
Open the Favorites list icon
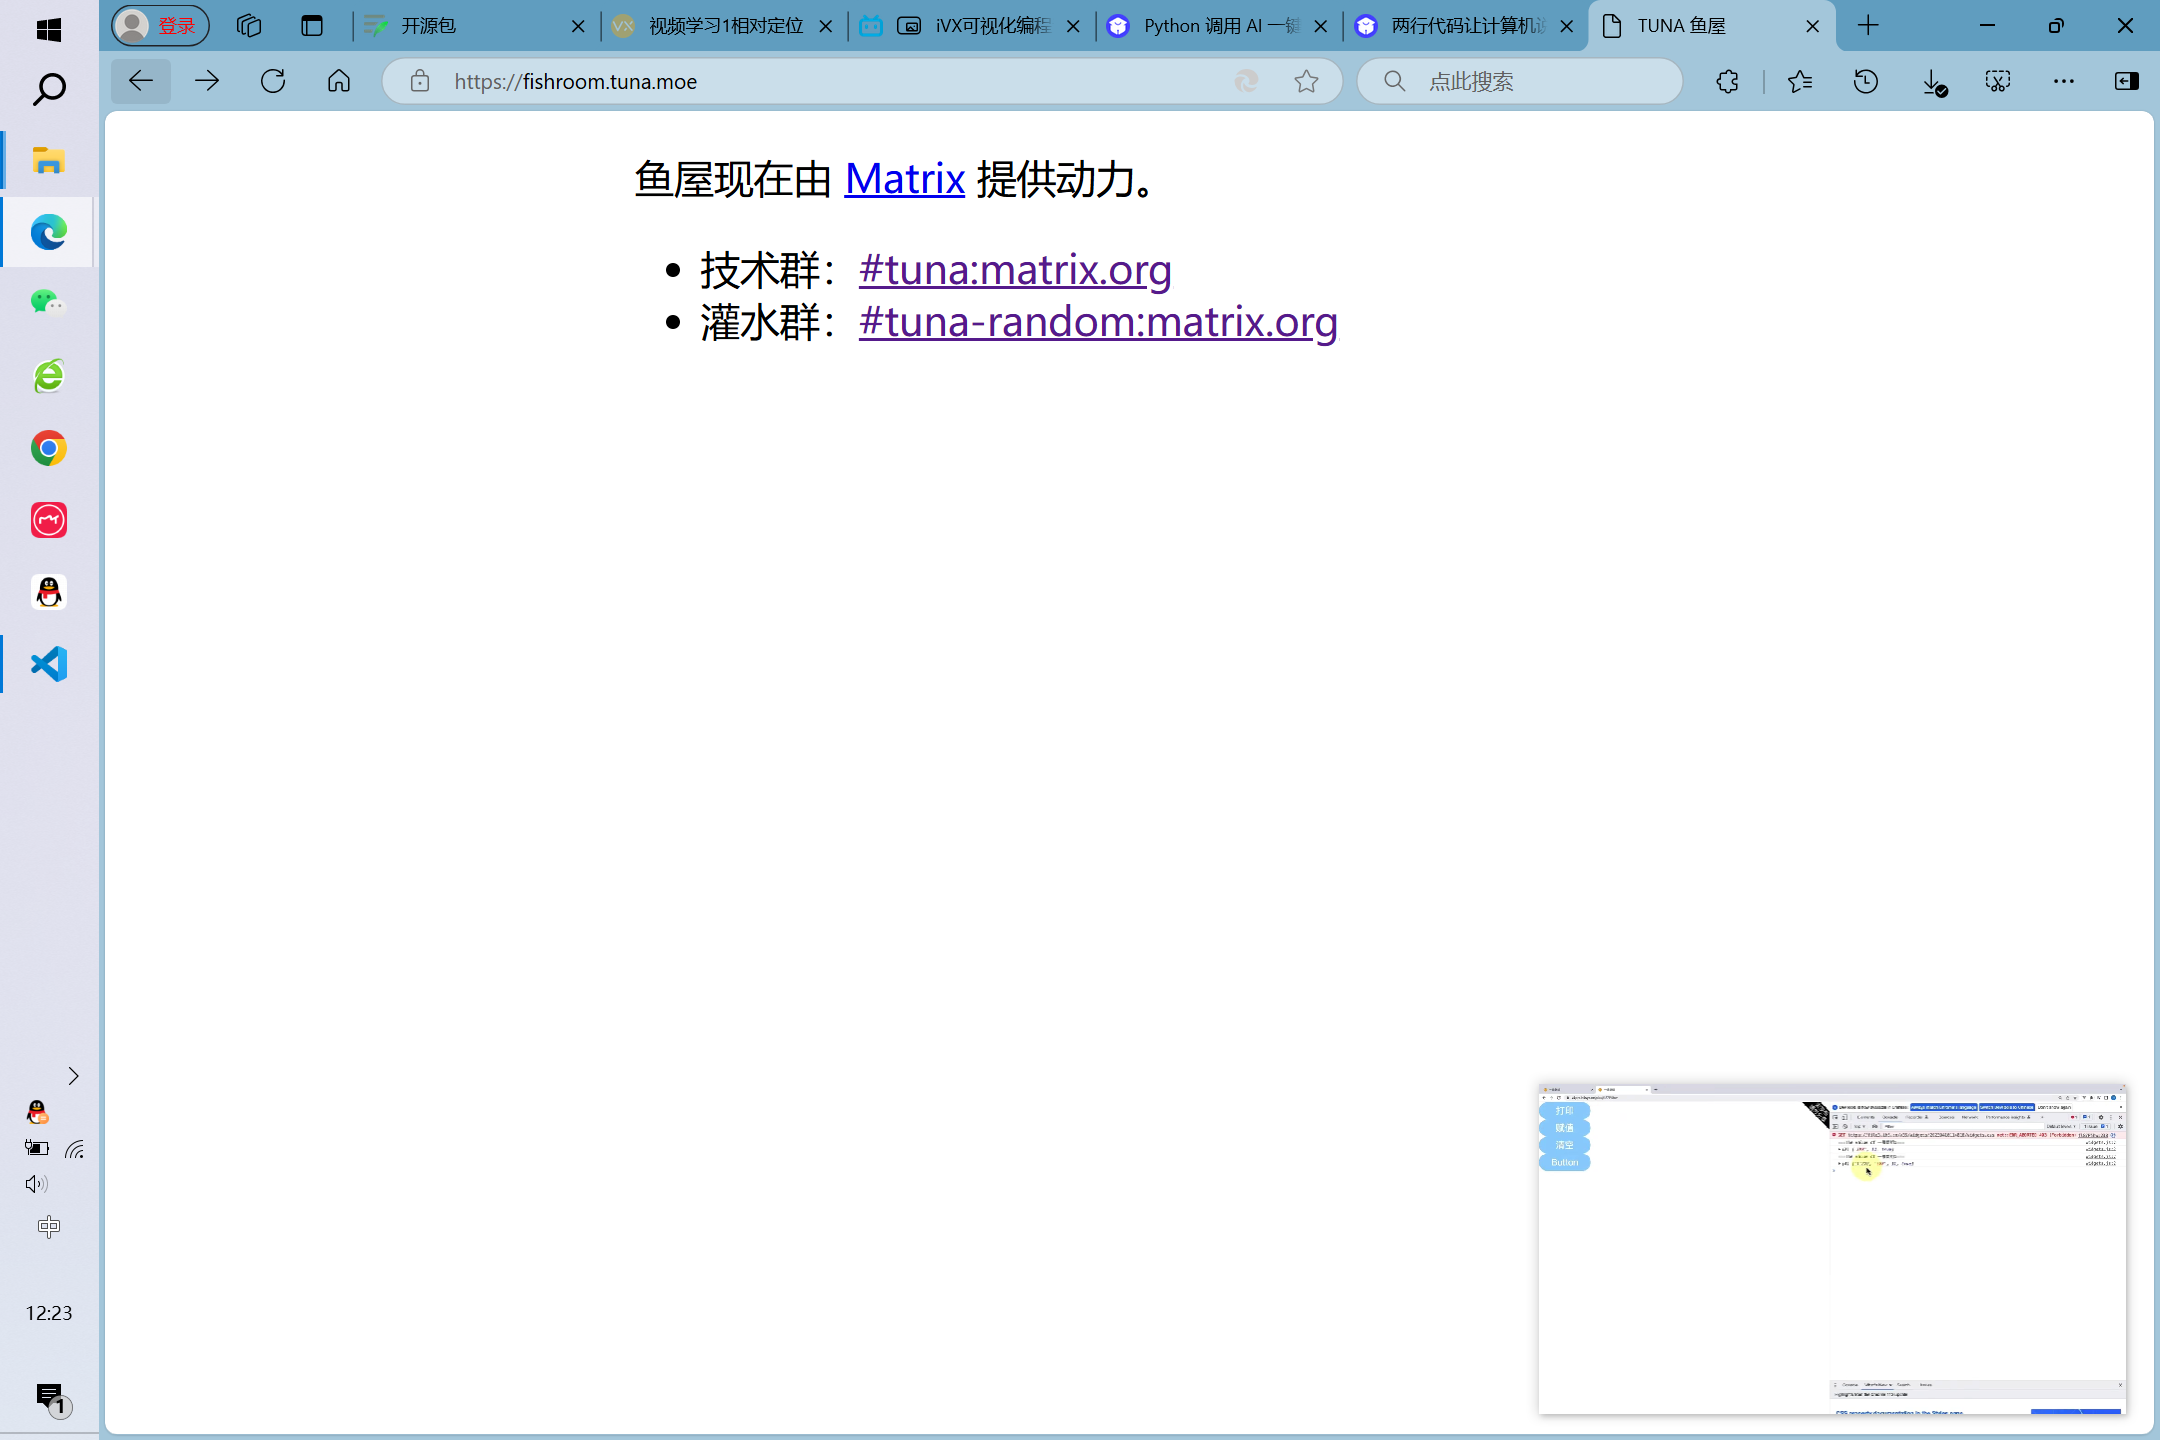[1800, 81]
